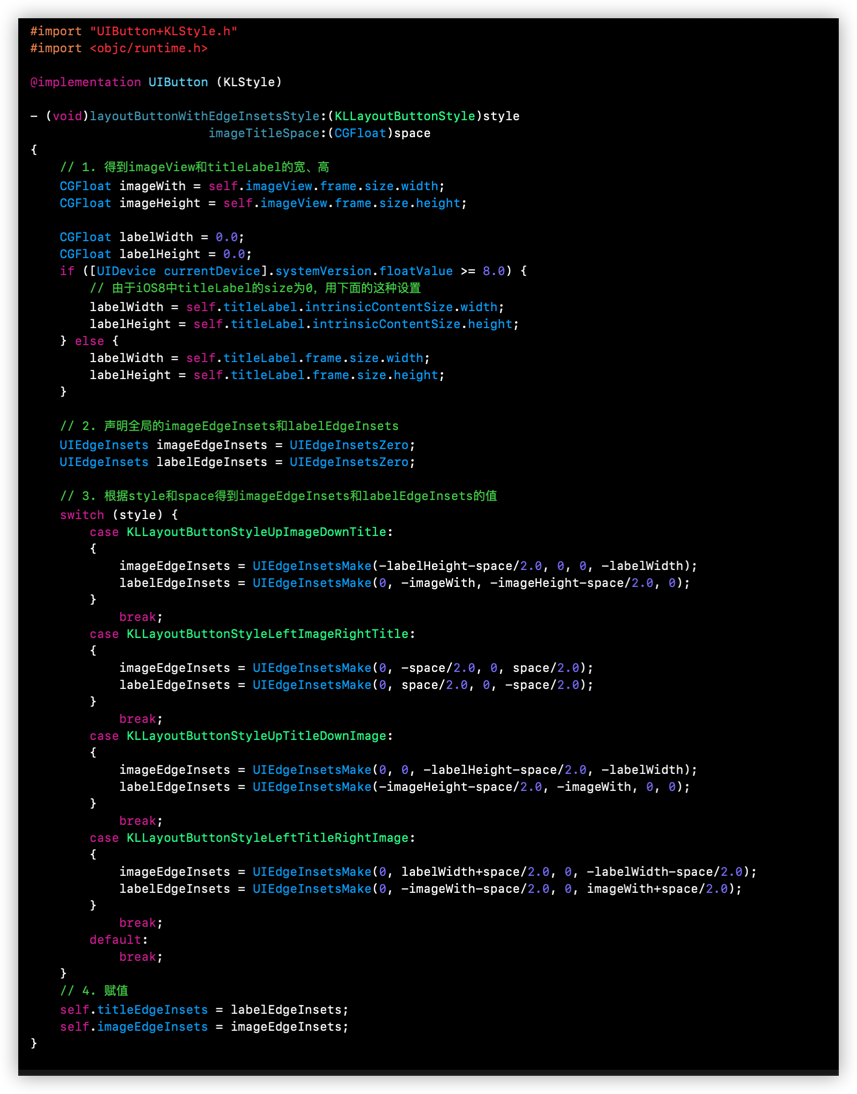Click the comment starting '// 1.'

tap(194, 167)
